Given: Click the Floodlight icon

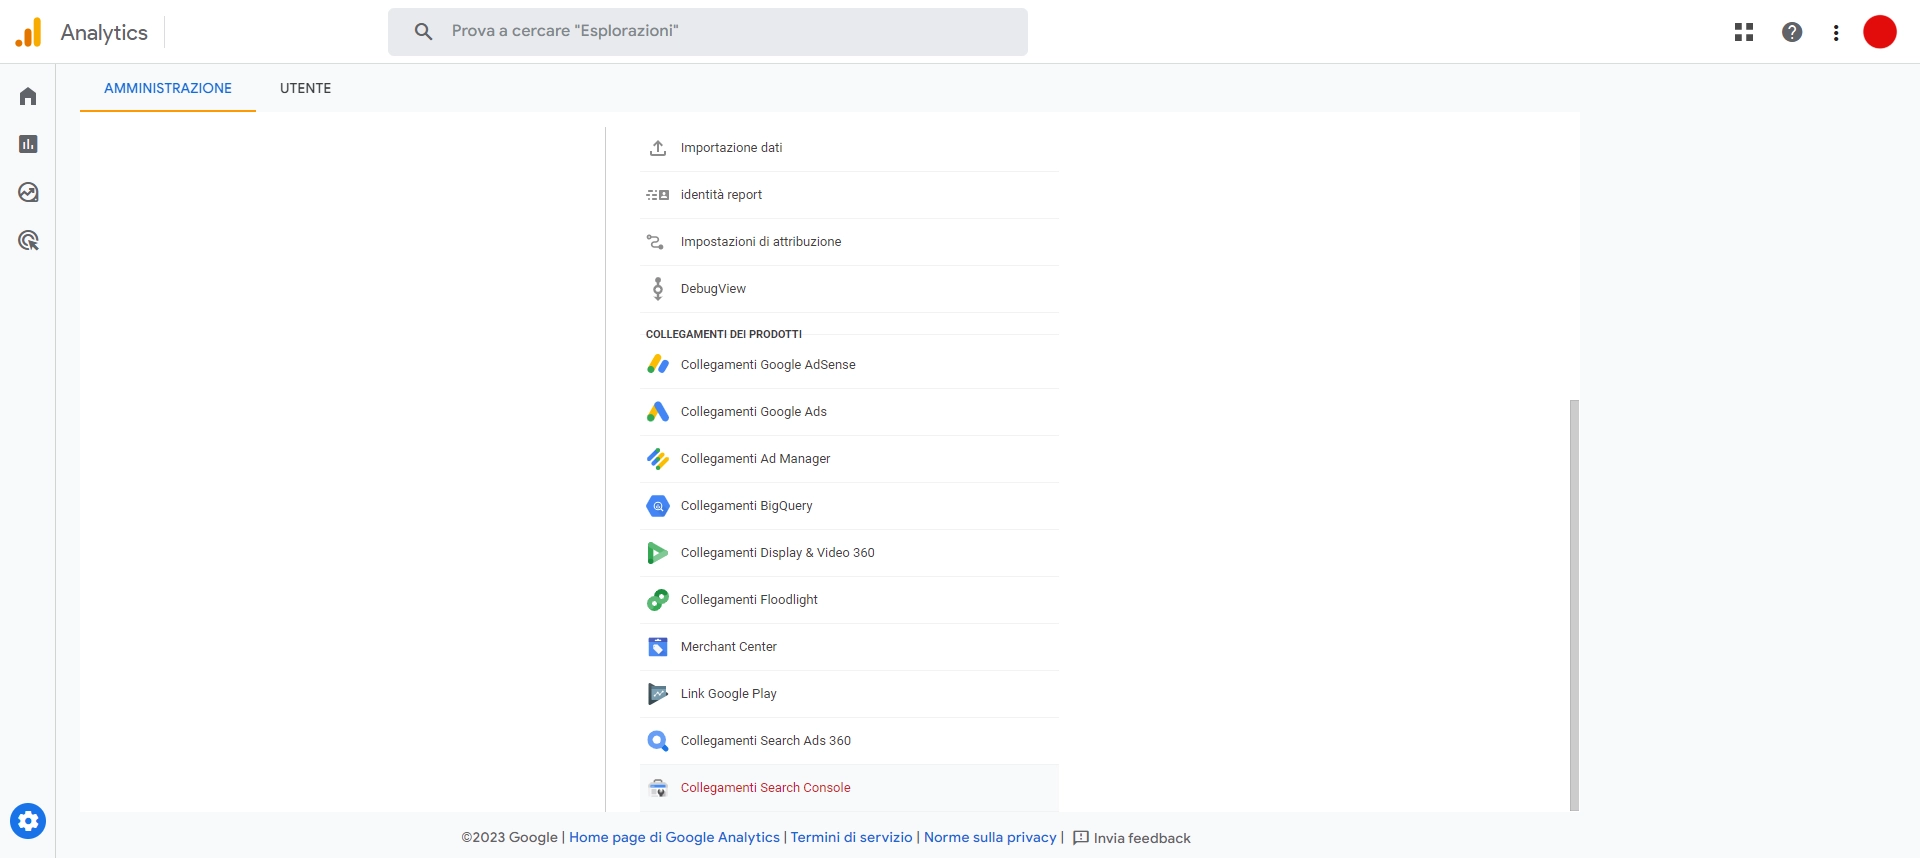Looking at the screenshot, I should point(658,600).
